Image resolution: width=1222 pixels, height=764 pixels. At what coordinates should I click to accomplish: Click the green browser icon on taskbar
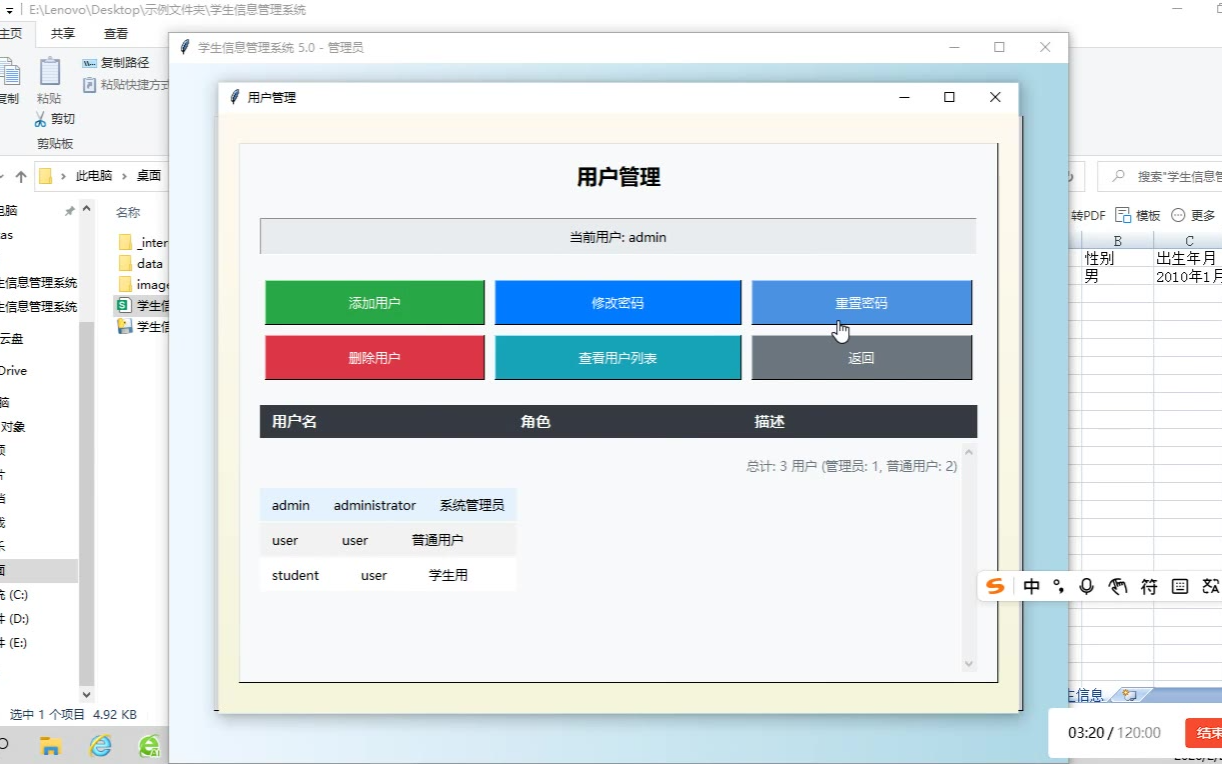coord(149,745)
